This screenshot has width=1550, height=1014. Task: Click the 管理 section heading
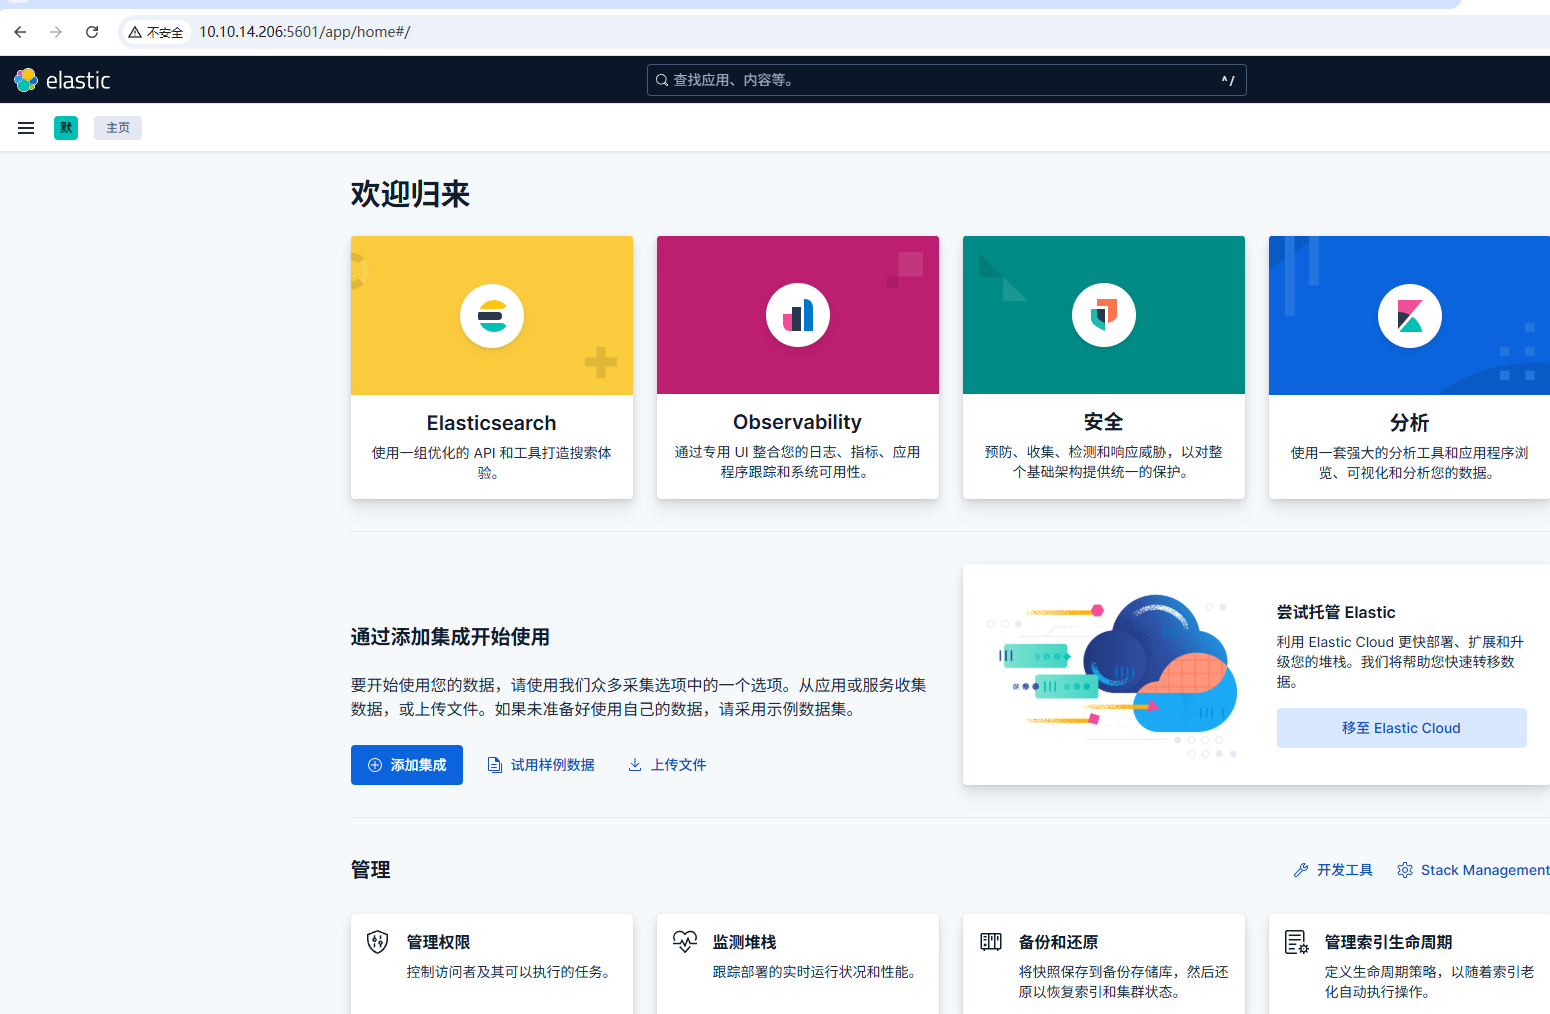[x=371, y=870]
